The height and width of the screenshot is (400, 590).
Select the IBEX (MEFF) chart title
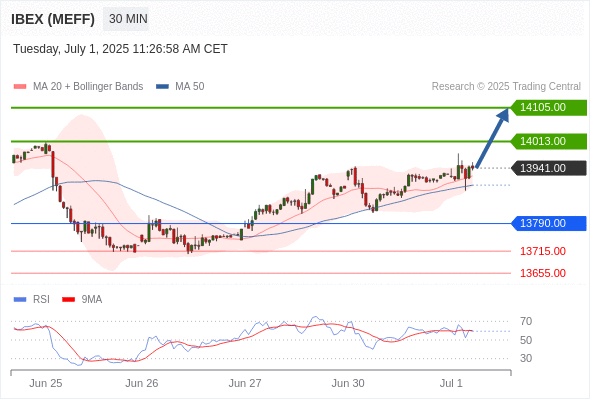53,19
